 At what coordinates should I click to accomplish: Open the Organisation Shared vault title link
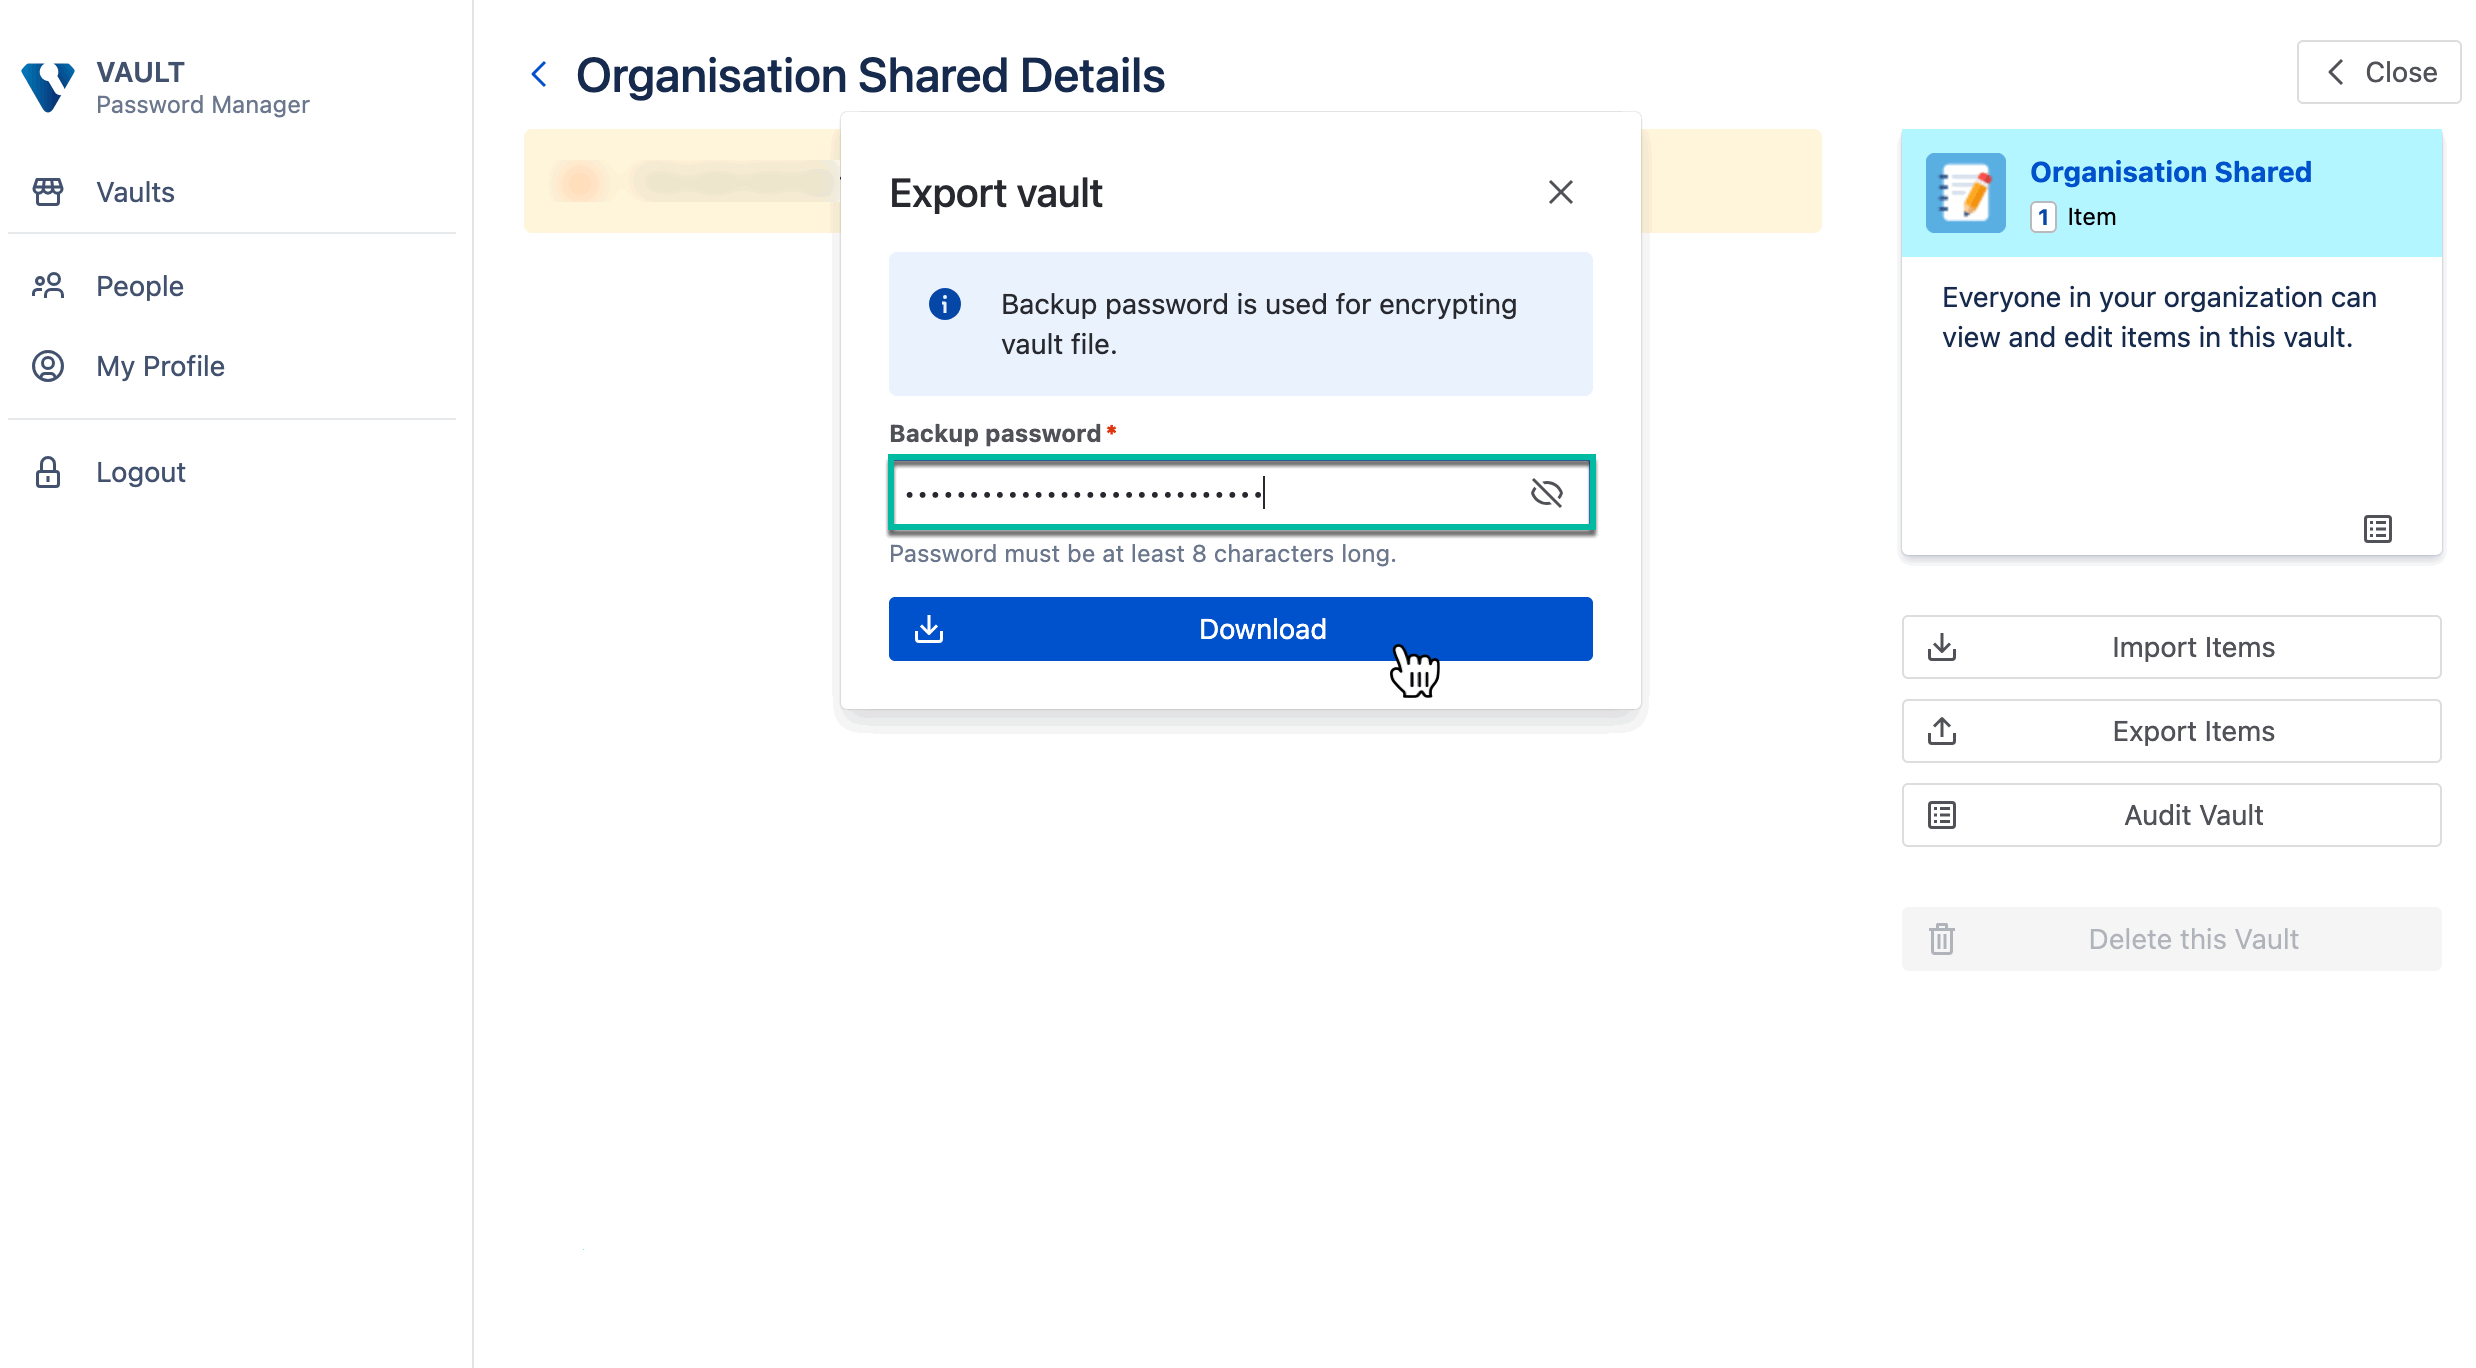pos(2170,172)
